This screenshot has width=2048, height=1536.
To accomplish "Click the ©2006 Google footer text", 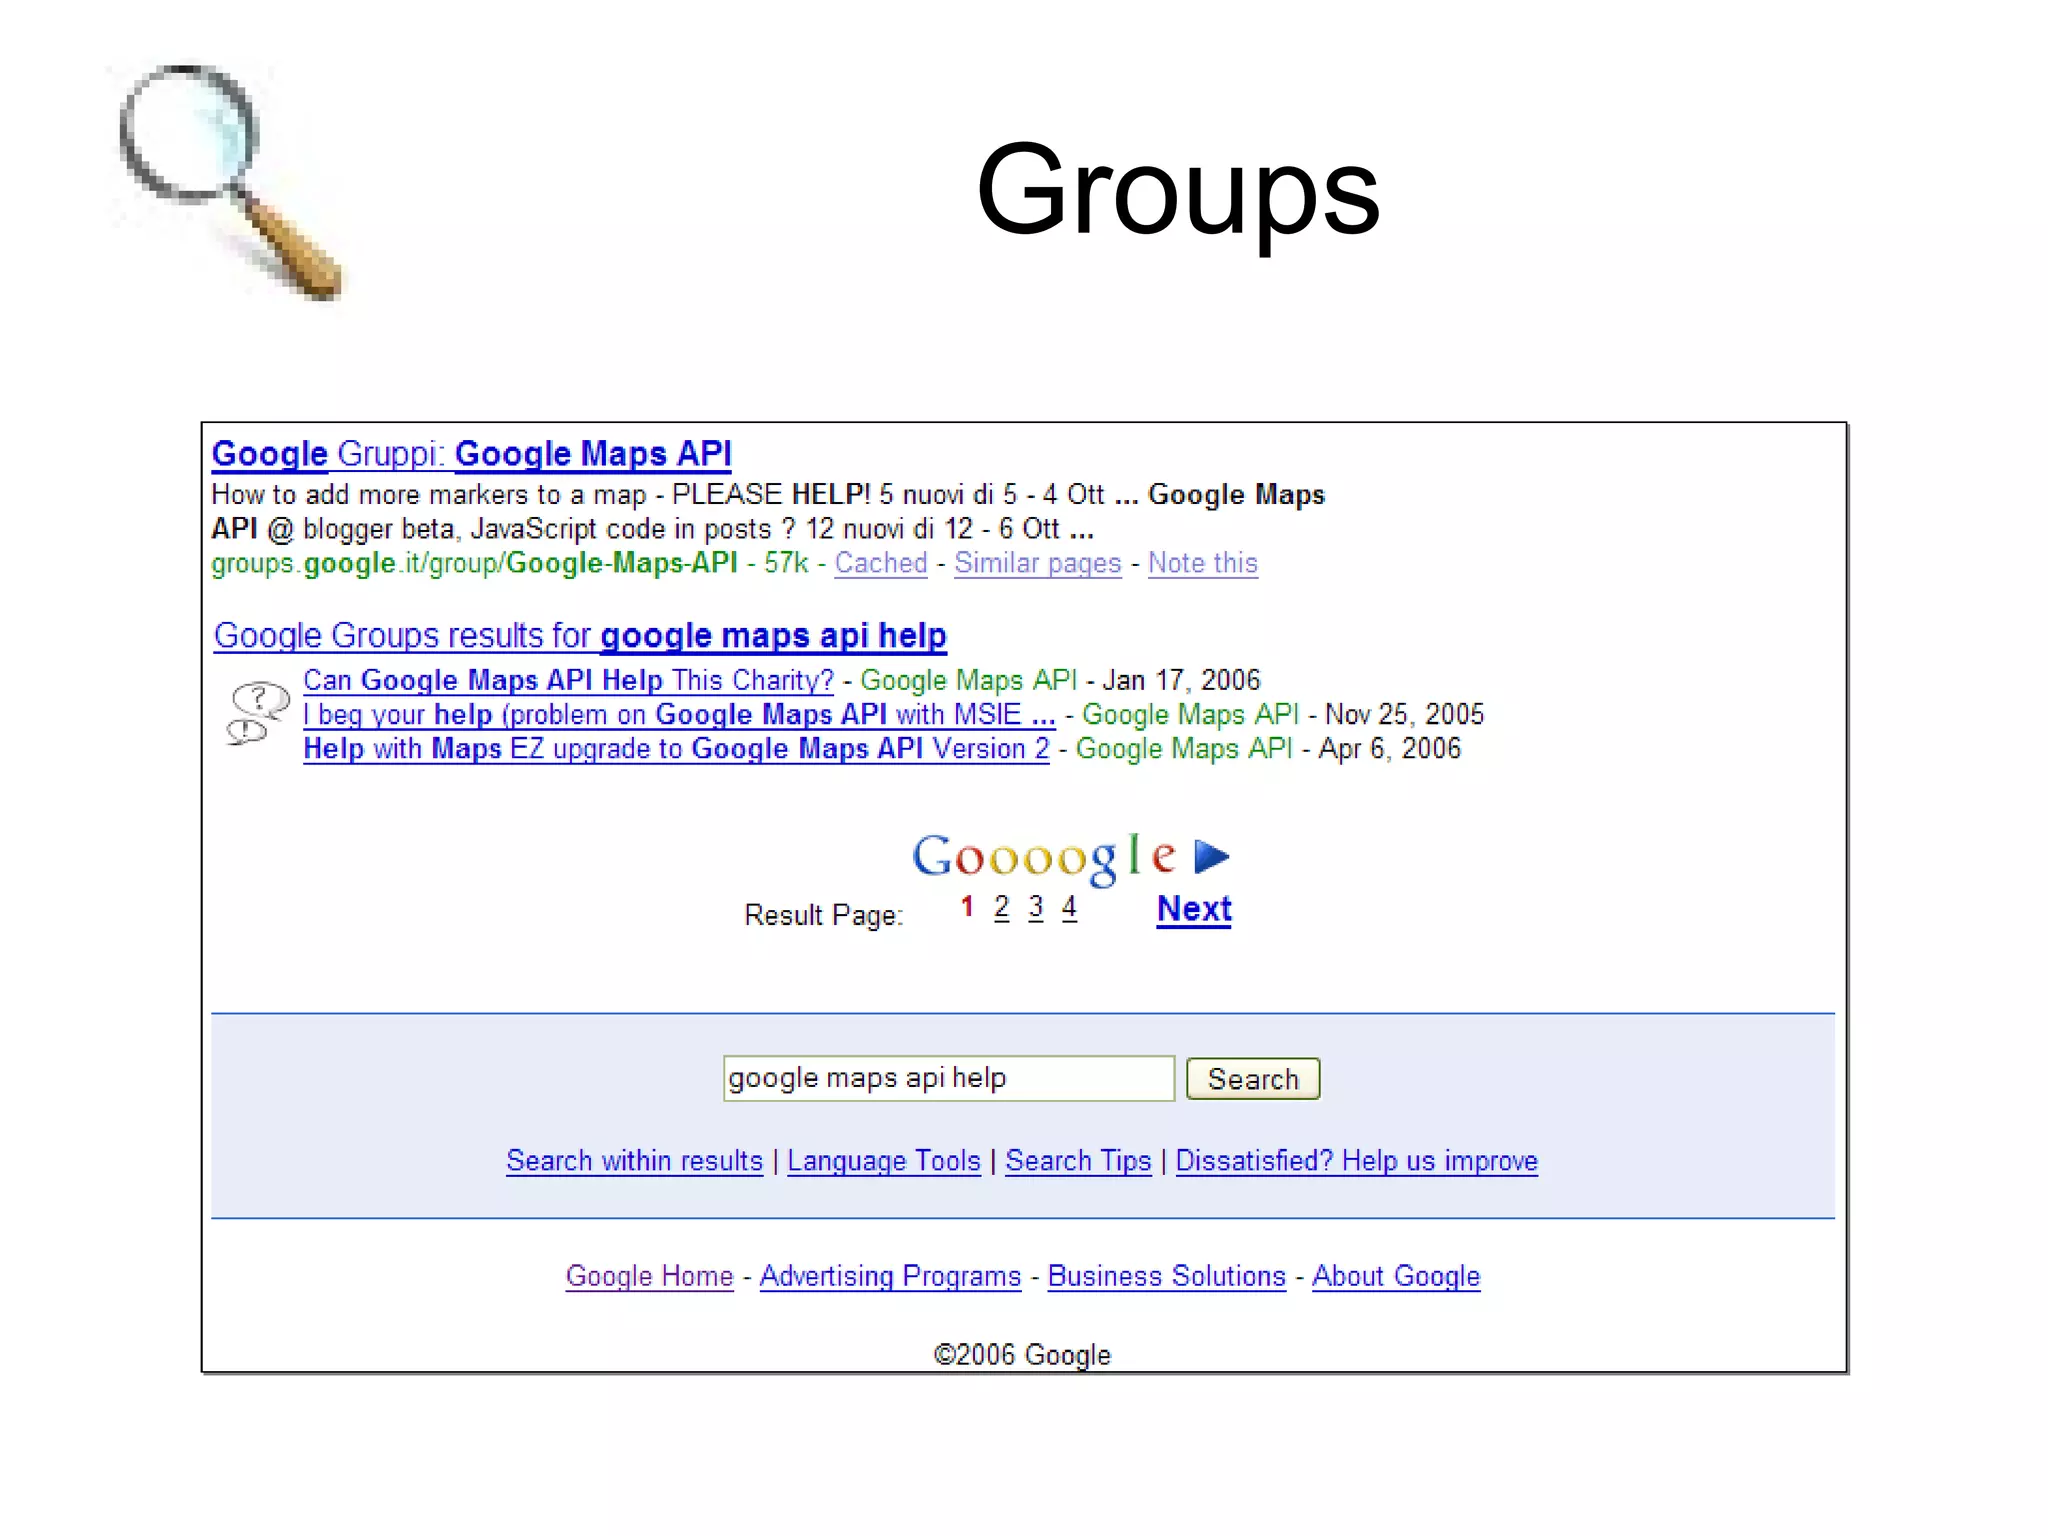I will coord(1022,1354).
